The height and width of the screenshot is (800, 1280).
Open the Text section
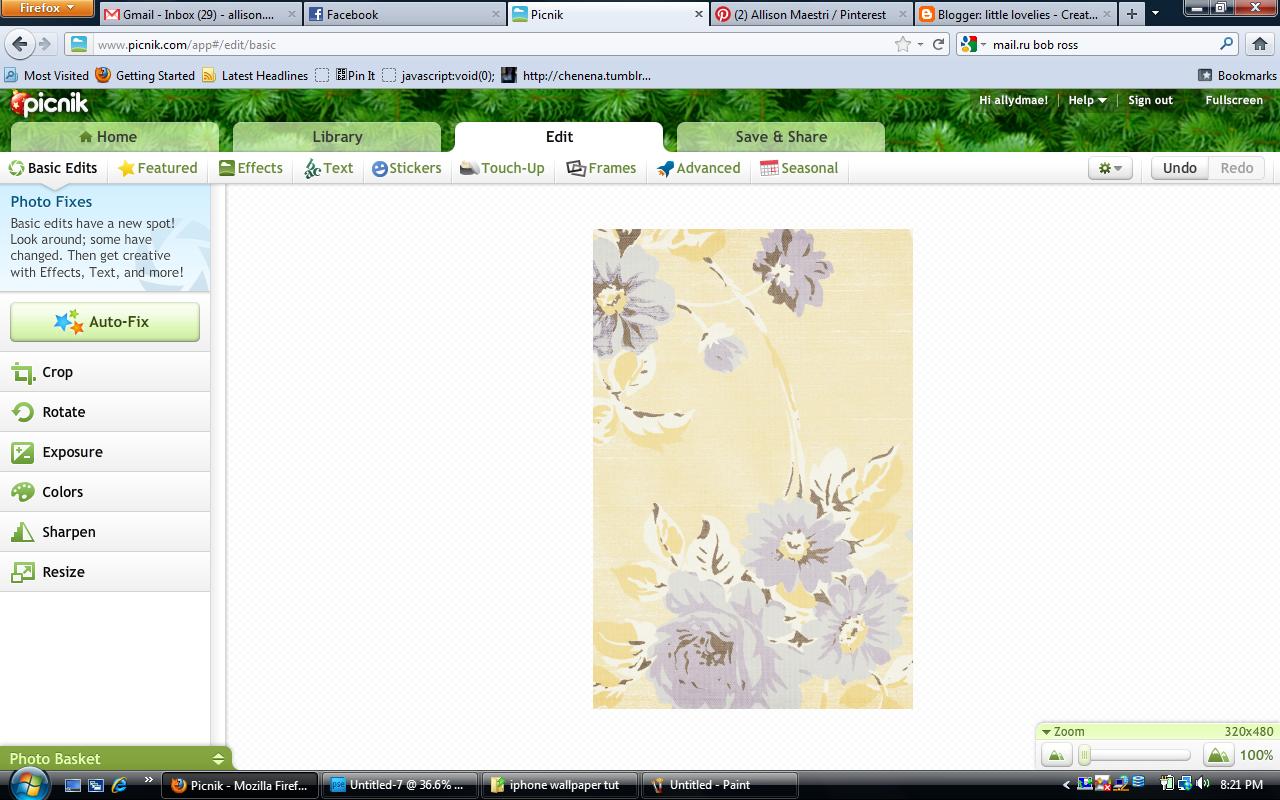coord(329,168)
